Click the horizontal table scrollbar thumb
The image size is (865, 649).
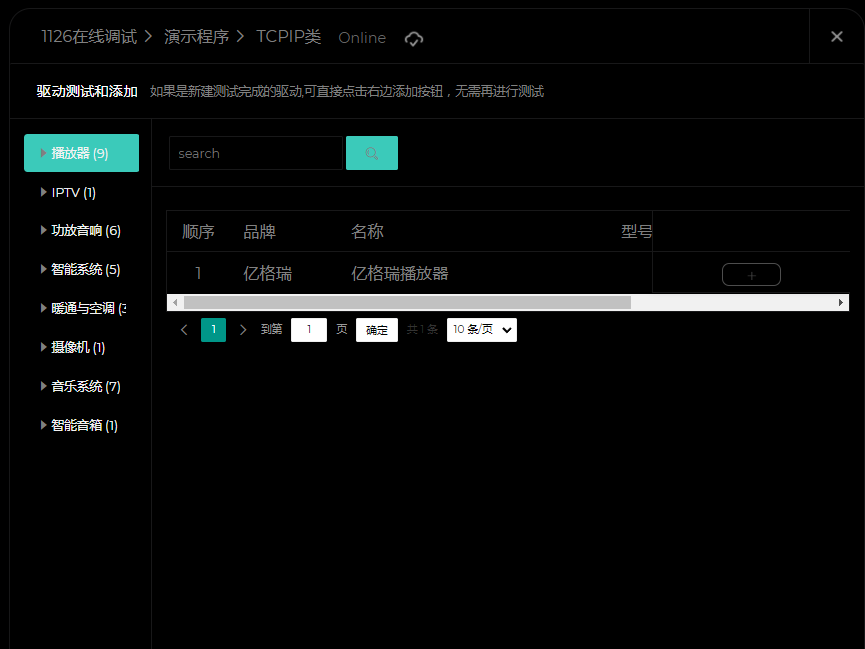point(407,302)
